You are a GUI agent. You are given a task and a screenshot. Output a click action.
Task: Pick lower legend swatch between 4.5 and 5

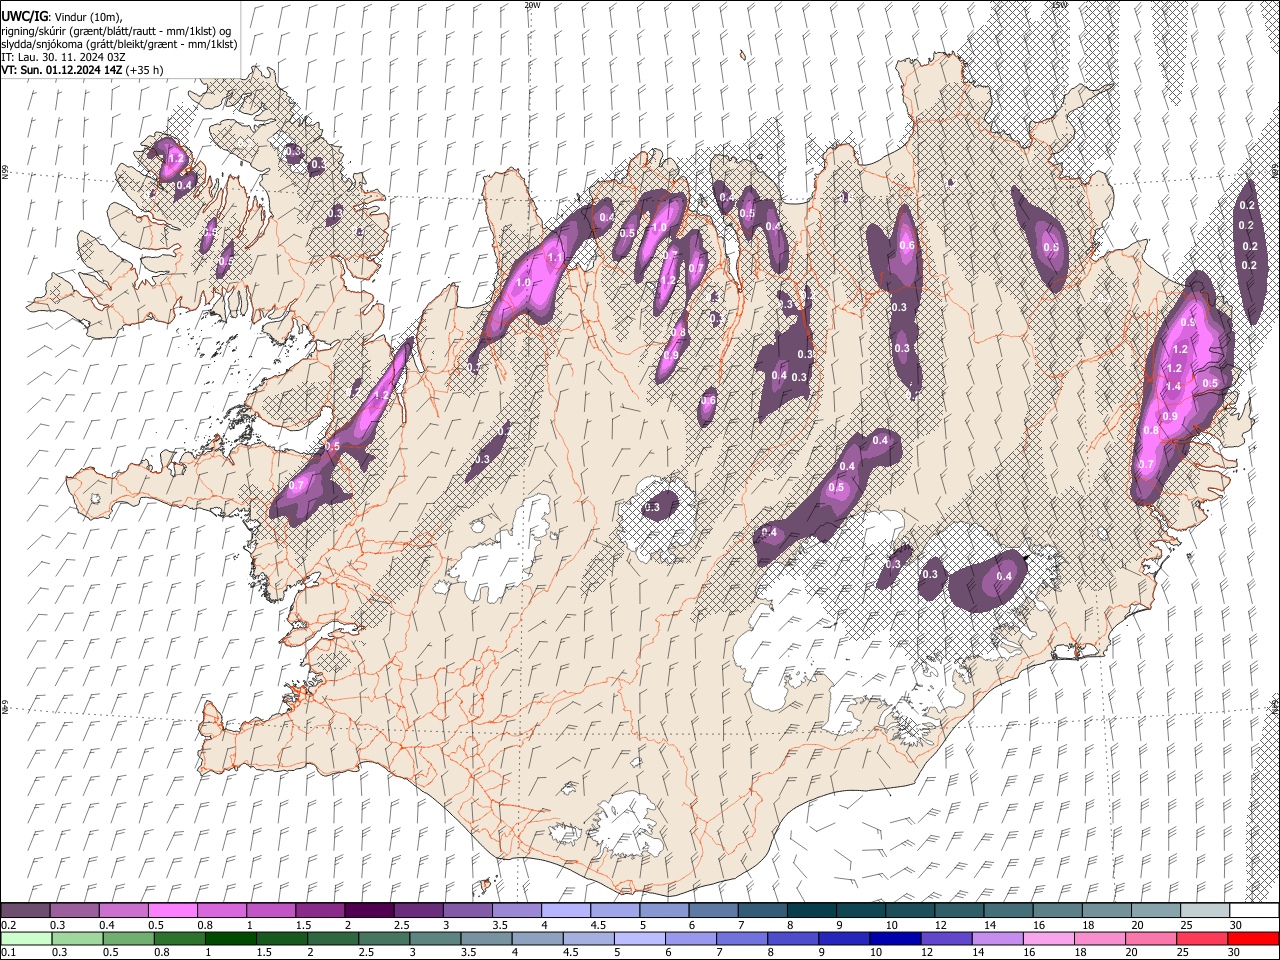tap(591, 938)
